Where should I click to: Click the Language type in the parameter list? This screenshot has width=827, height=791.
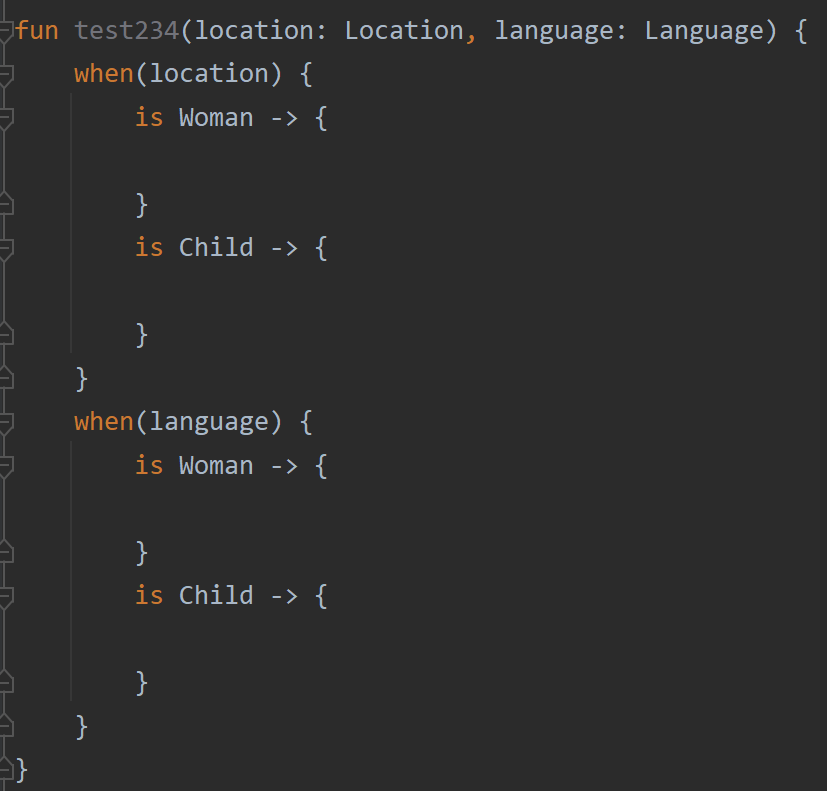tap(704, 32)
